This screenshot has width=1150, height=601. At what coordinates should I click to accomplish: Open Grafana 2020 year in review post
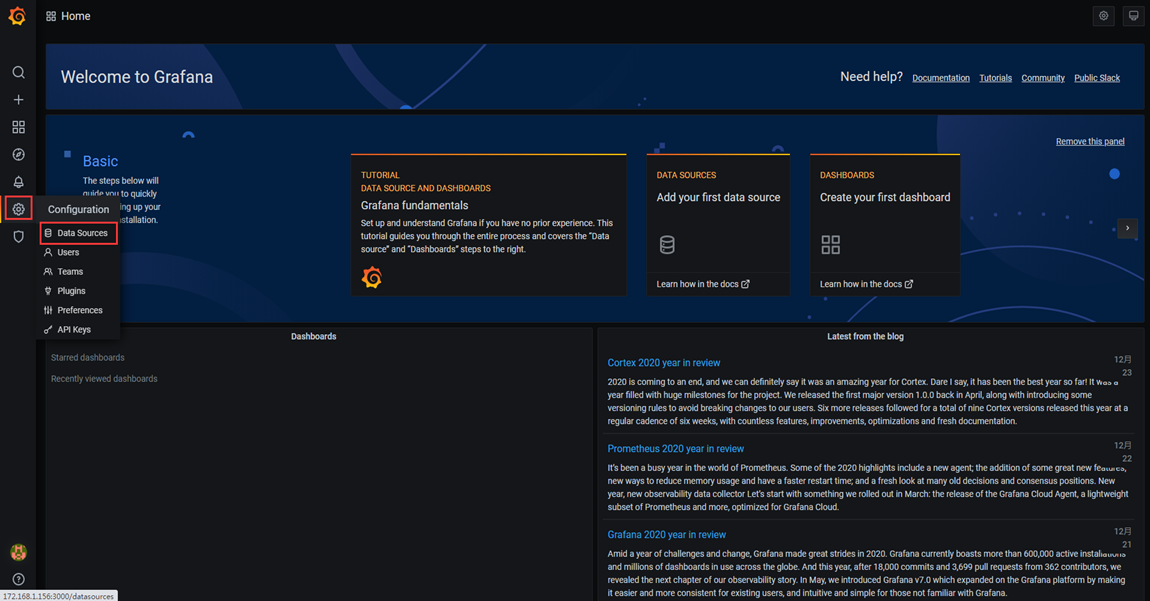click(667, 534)
